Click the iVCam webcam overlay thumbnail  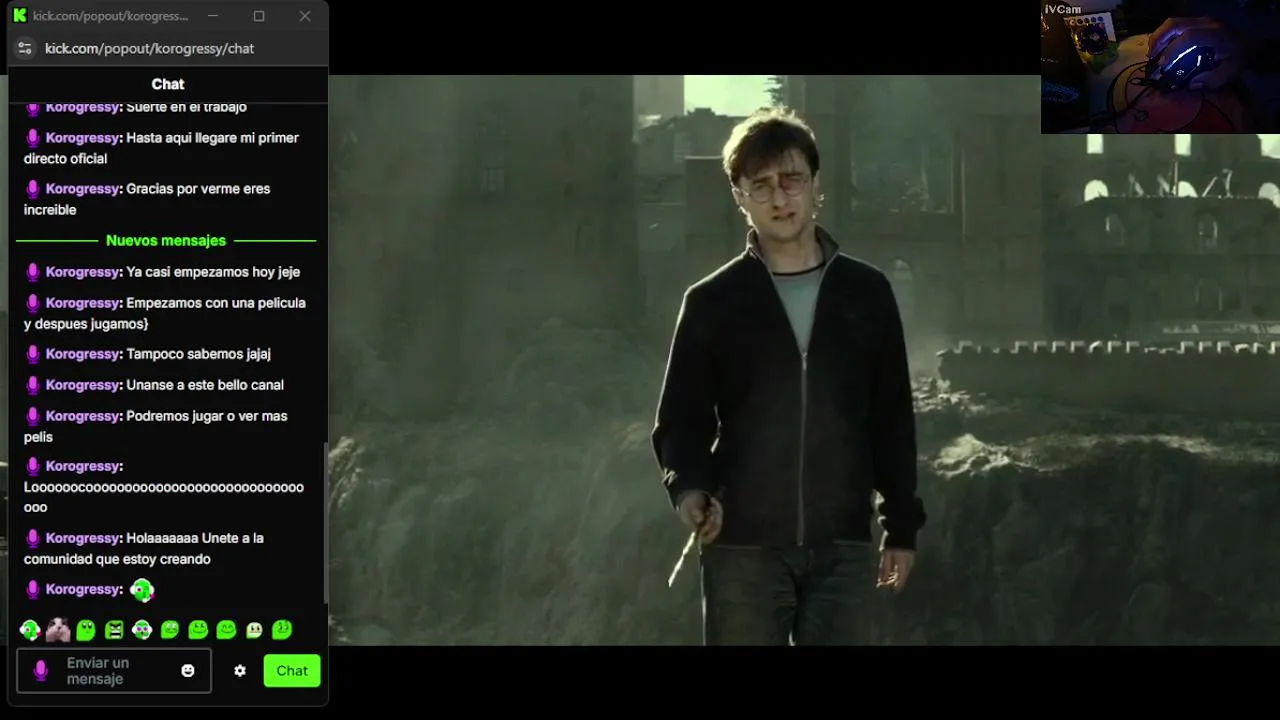tap(1160, 67)
